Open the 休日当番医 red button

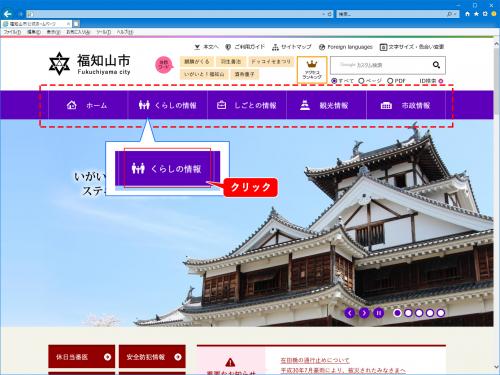(x=82, y=357)
